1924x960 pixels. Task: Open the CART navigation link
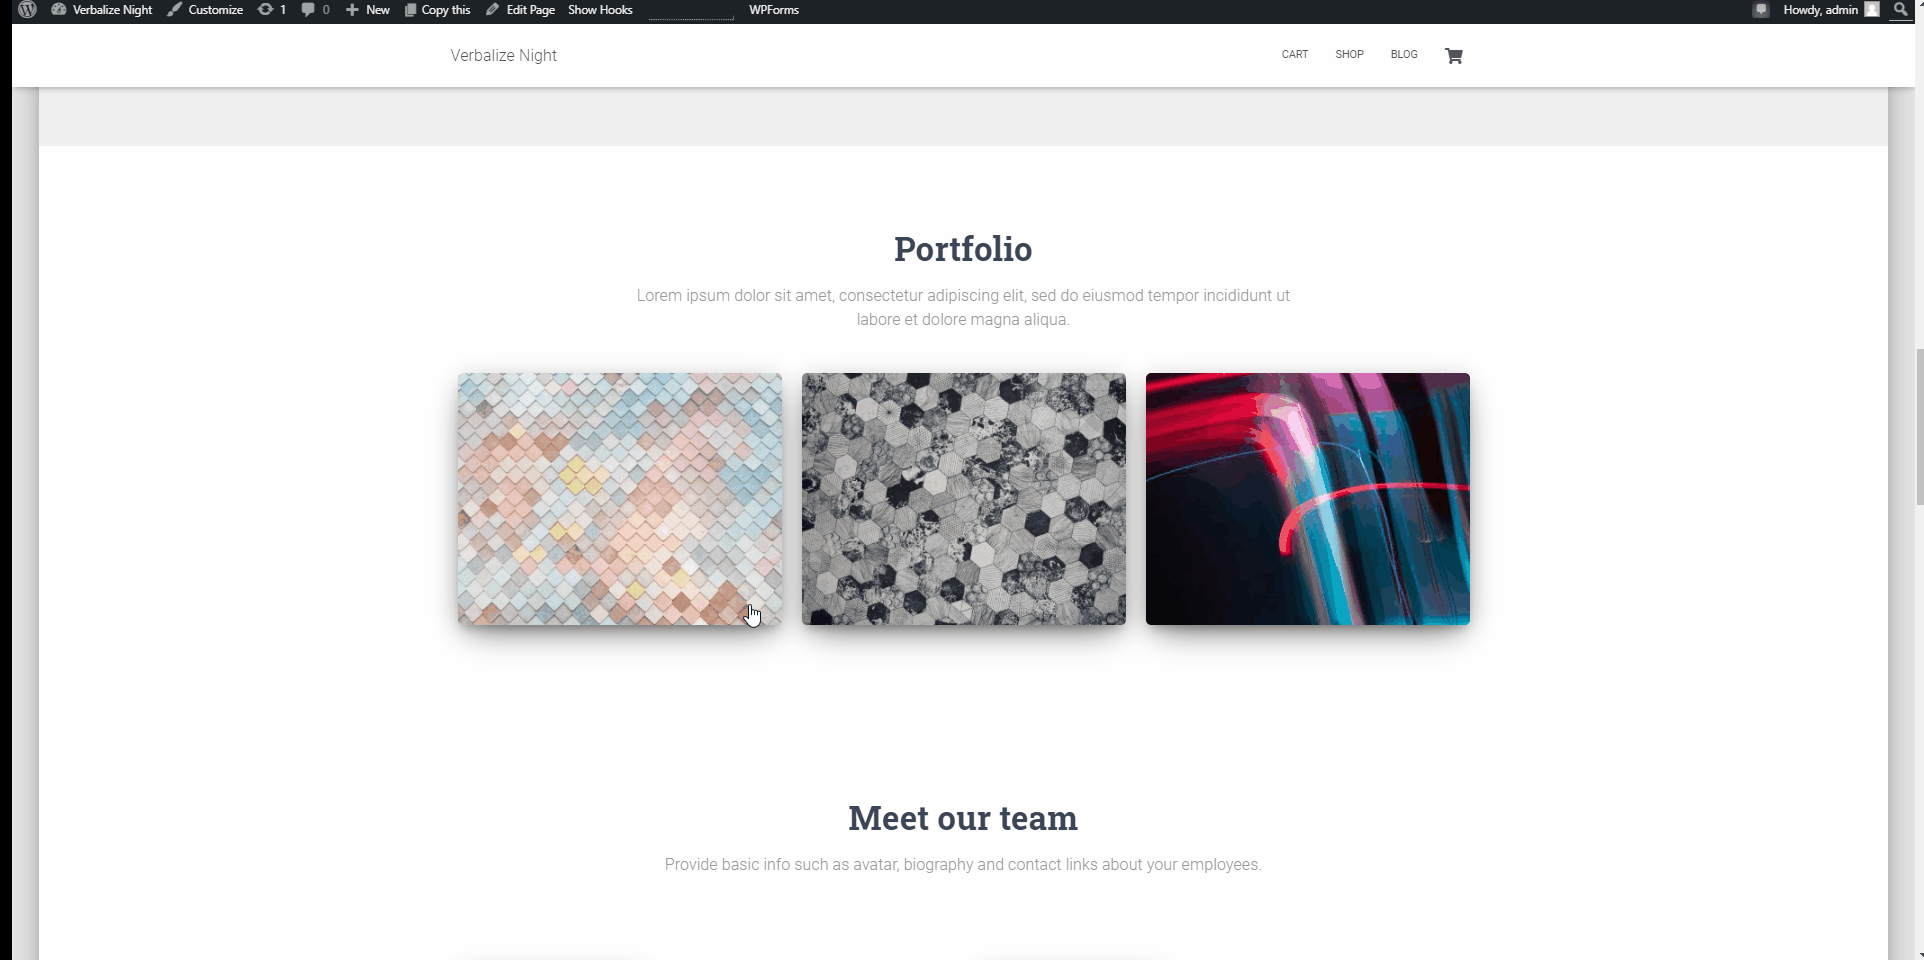1295,55
